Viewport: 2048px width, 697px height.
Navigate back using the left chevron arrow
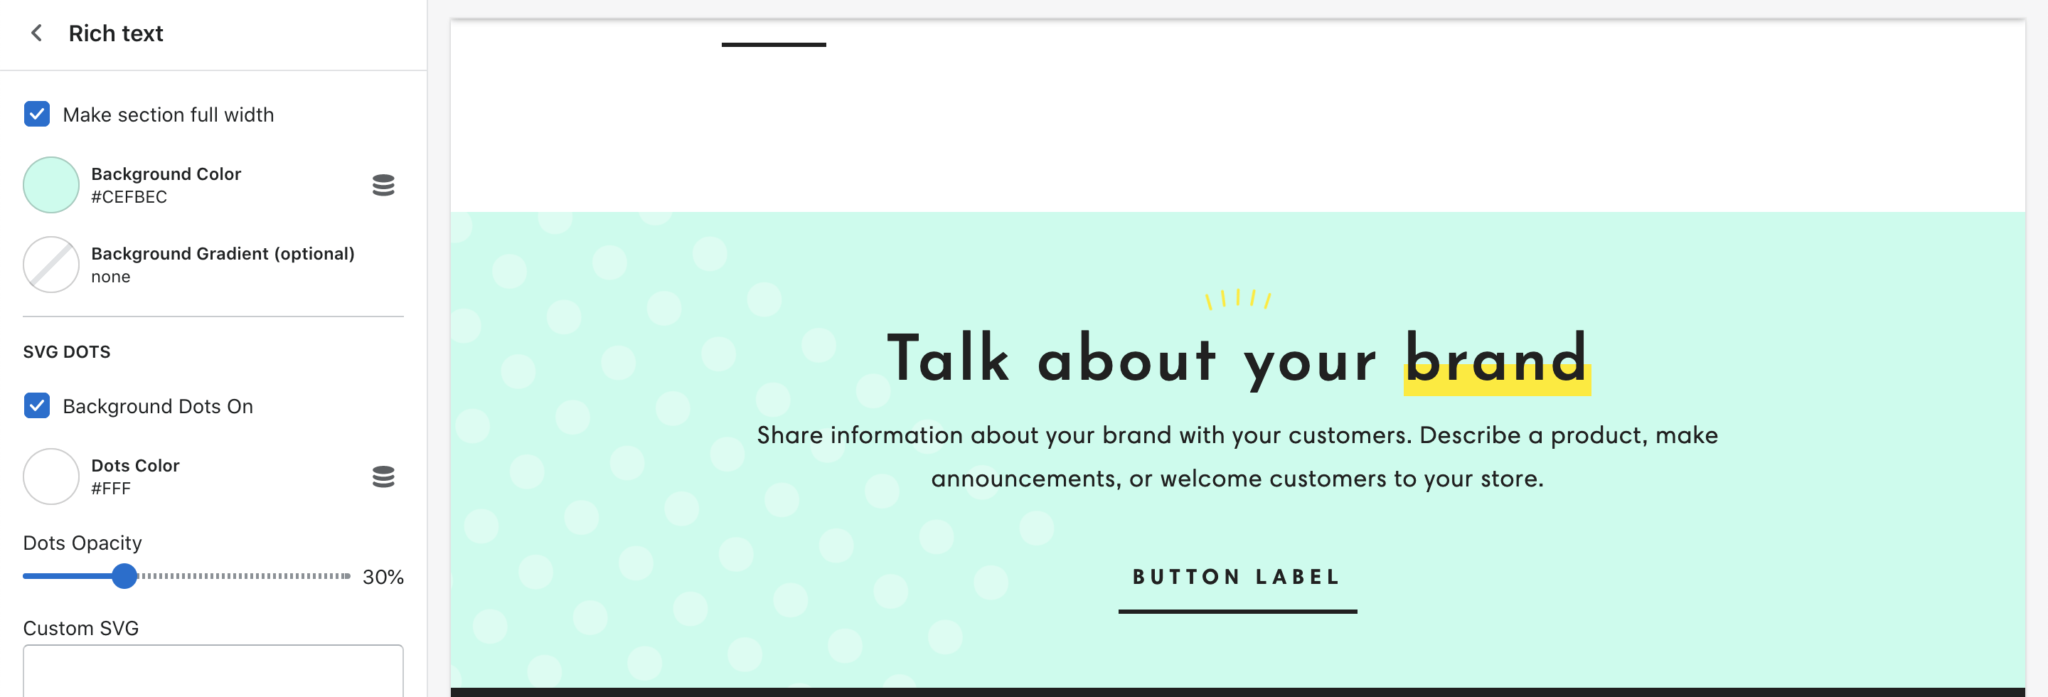click(x=36, y=33)
